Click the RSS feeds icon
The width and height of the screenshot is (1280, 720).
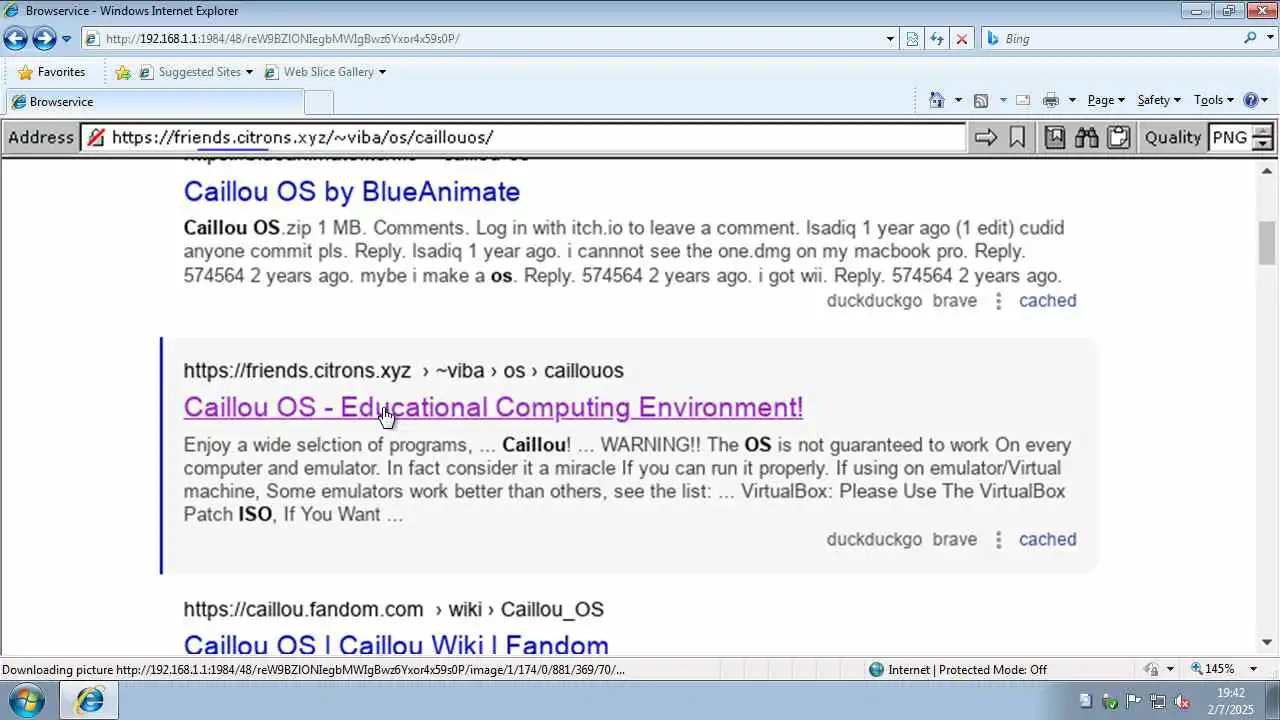[x=981, y=100]
